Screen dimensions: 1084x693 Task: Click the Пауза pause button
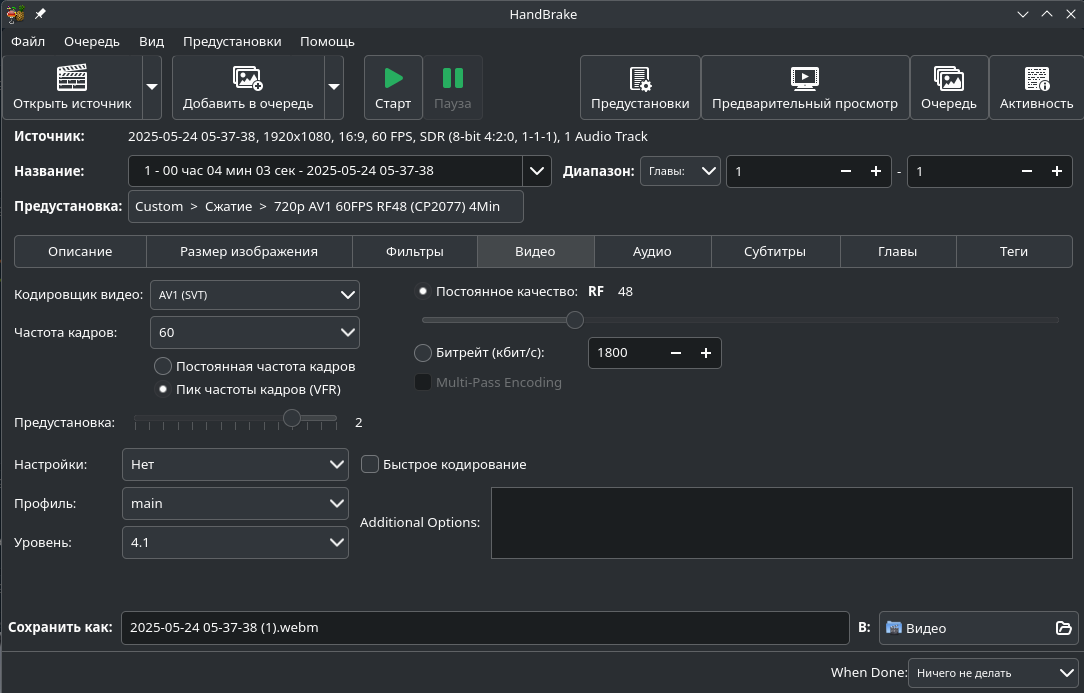point(453,87)
